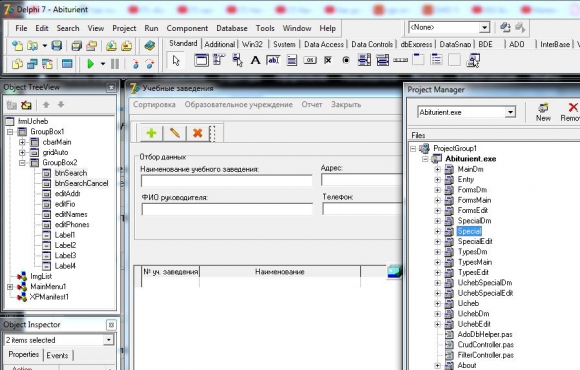Click the green Run arrow button
The height and width of the screenshot is (370, 580).
(91, 64)
